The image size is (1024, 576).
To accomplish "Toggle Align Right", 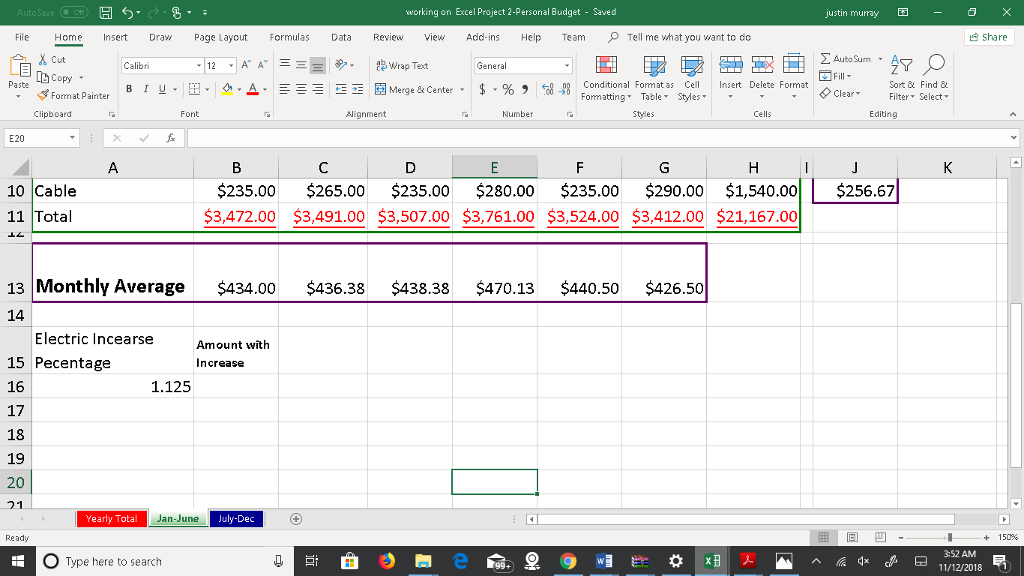I will 317,89.
